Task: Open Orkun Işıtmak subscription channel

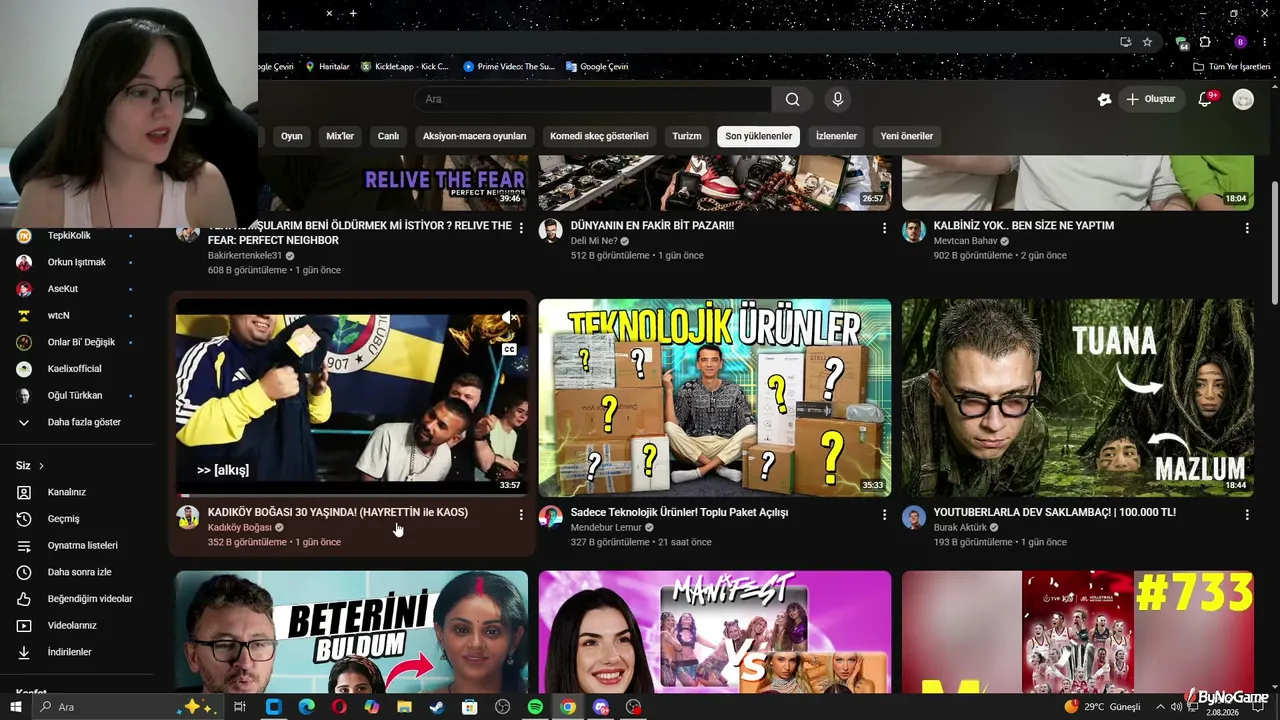Action: (77, 262)
